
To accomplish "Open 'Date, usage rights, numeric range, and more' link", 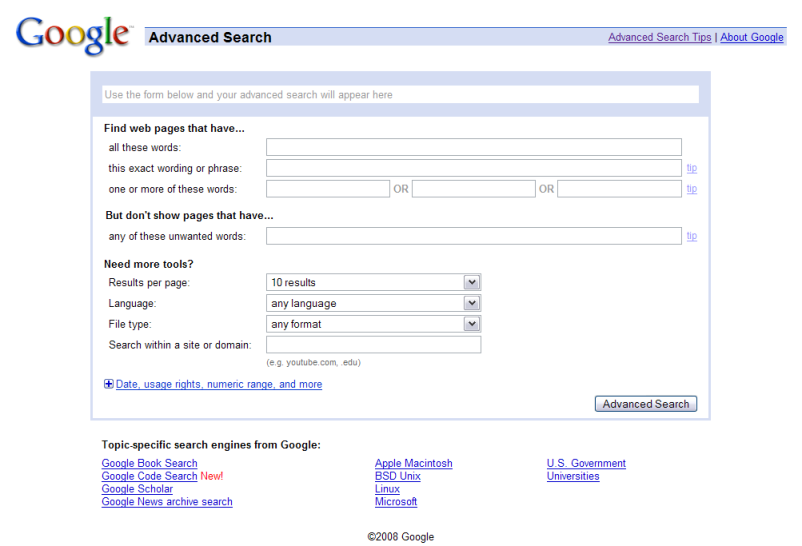I will pyautogui.click(x=219, y=384).
